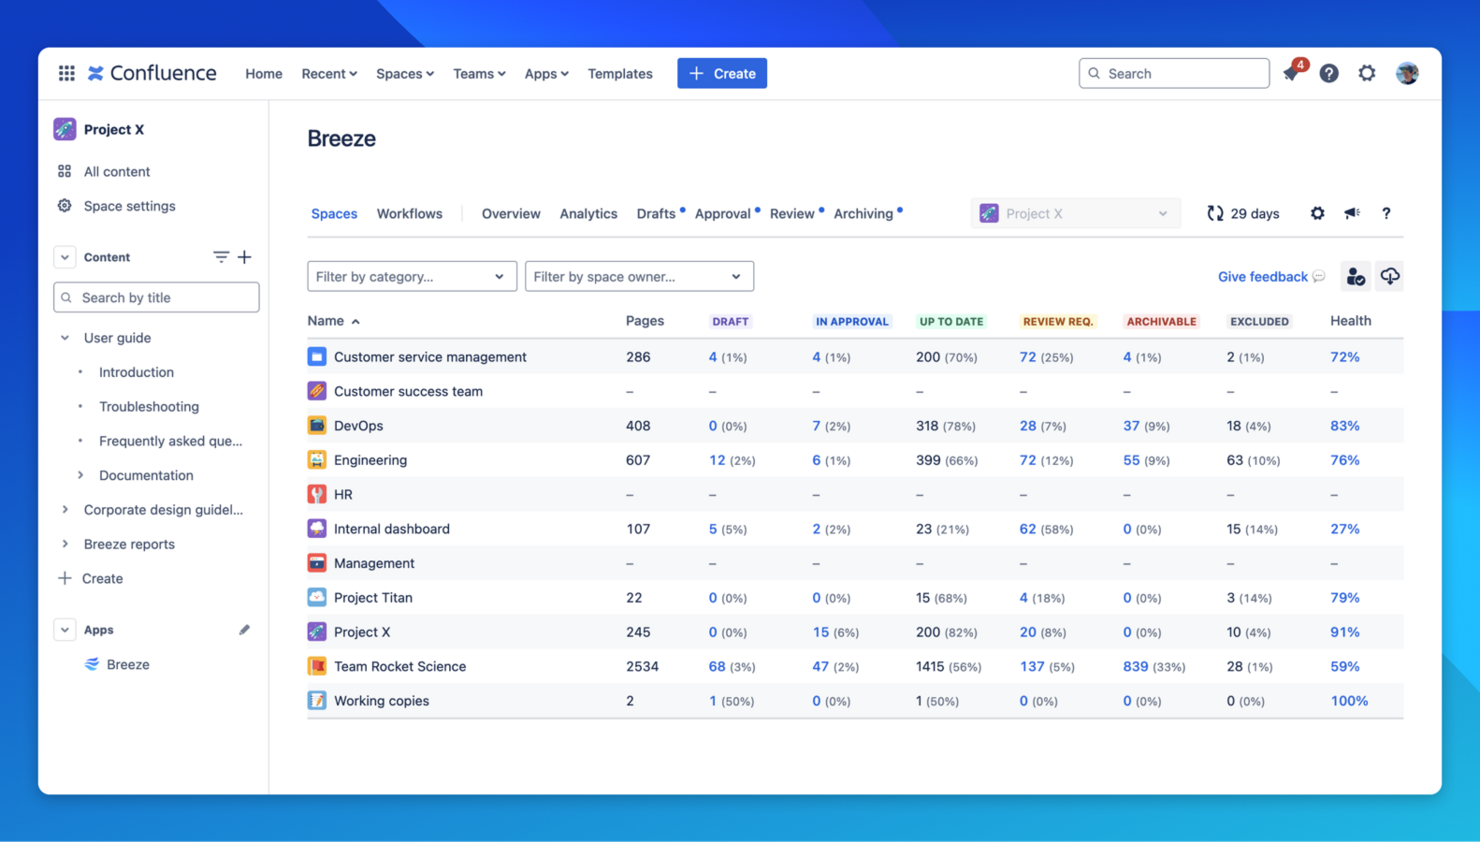Switch to the Archiving tab
Screen dimensions: 1480x842
click(x=864, y=213)
